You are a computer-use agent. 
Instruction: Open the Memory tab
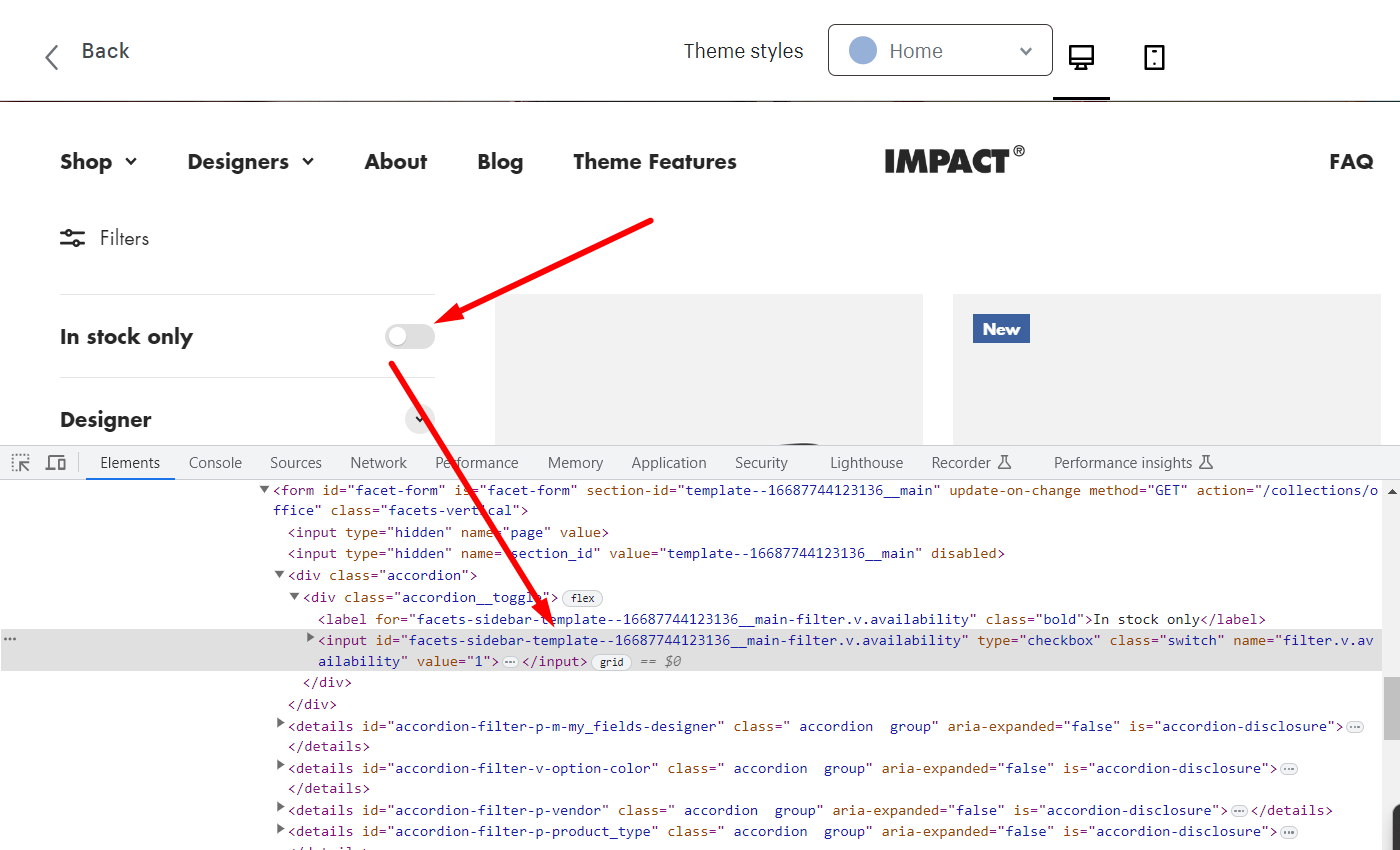click(x=575, y=463)
